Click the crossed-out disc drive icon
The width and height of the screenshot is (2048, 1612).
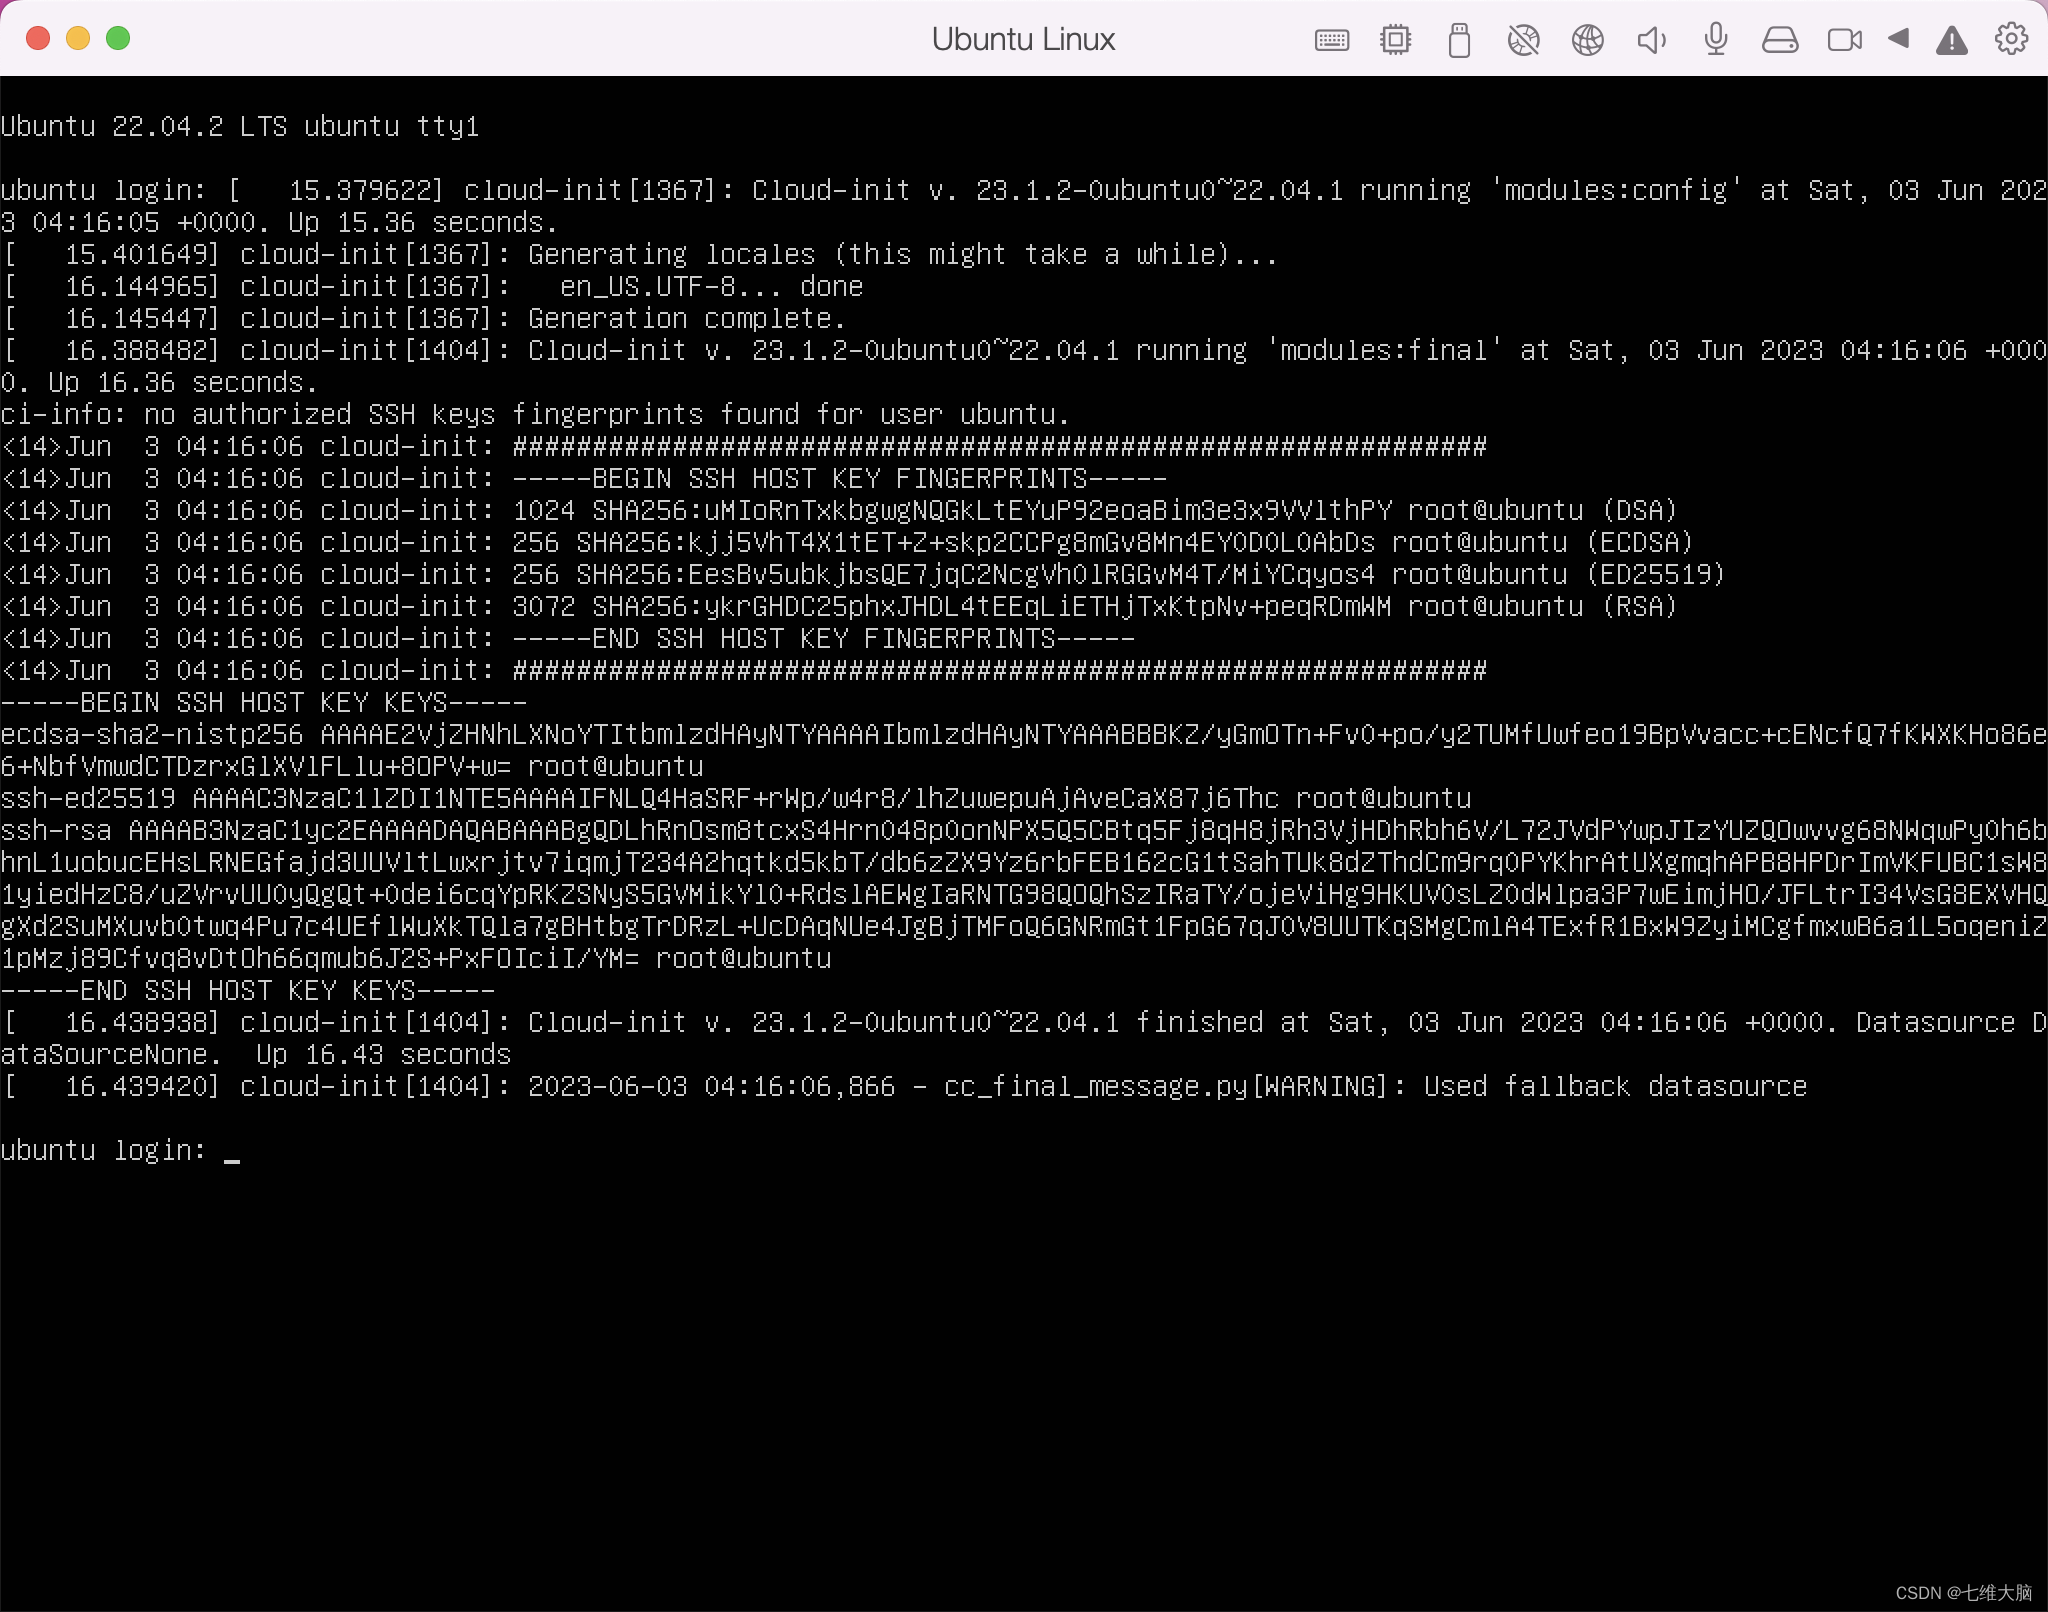[1523, 40]
